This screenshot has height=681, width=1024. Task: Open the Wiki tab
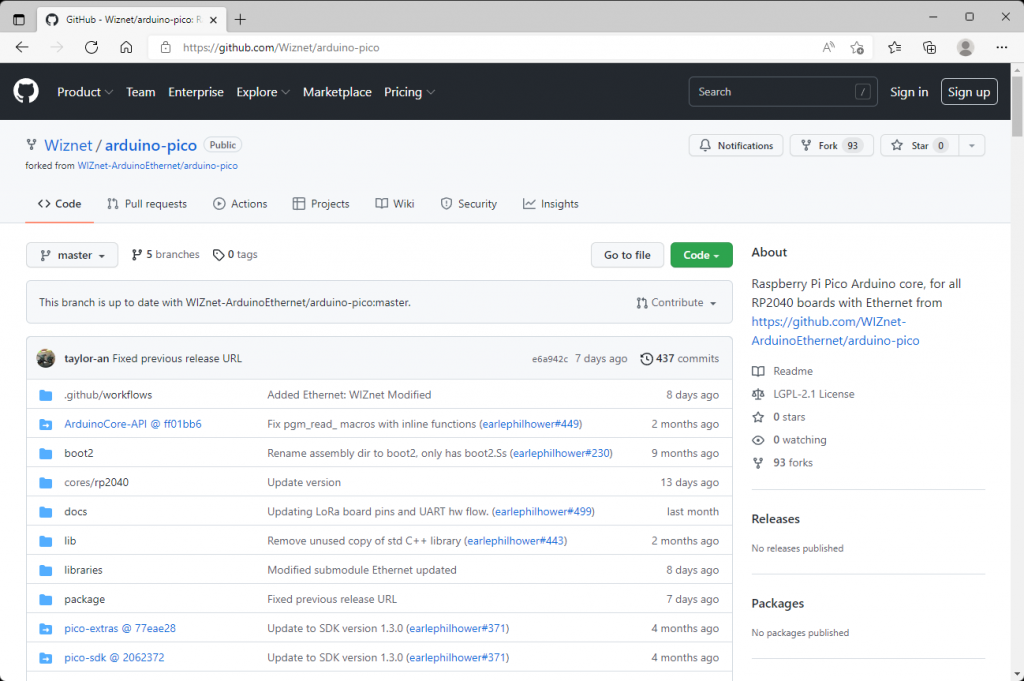(x=394, y=204)
